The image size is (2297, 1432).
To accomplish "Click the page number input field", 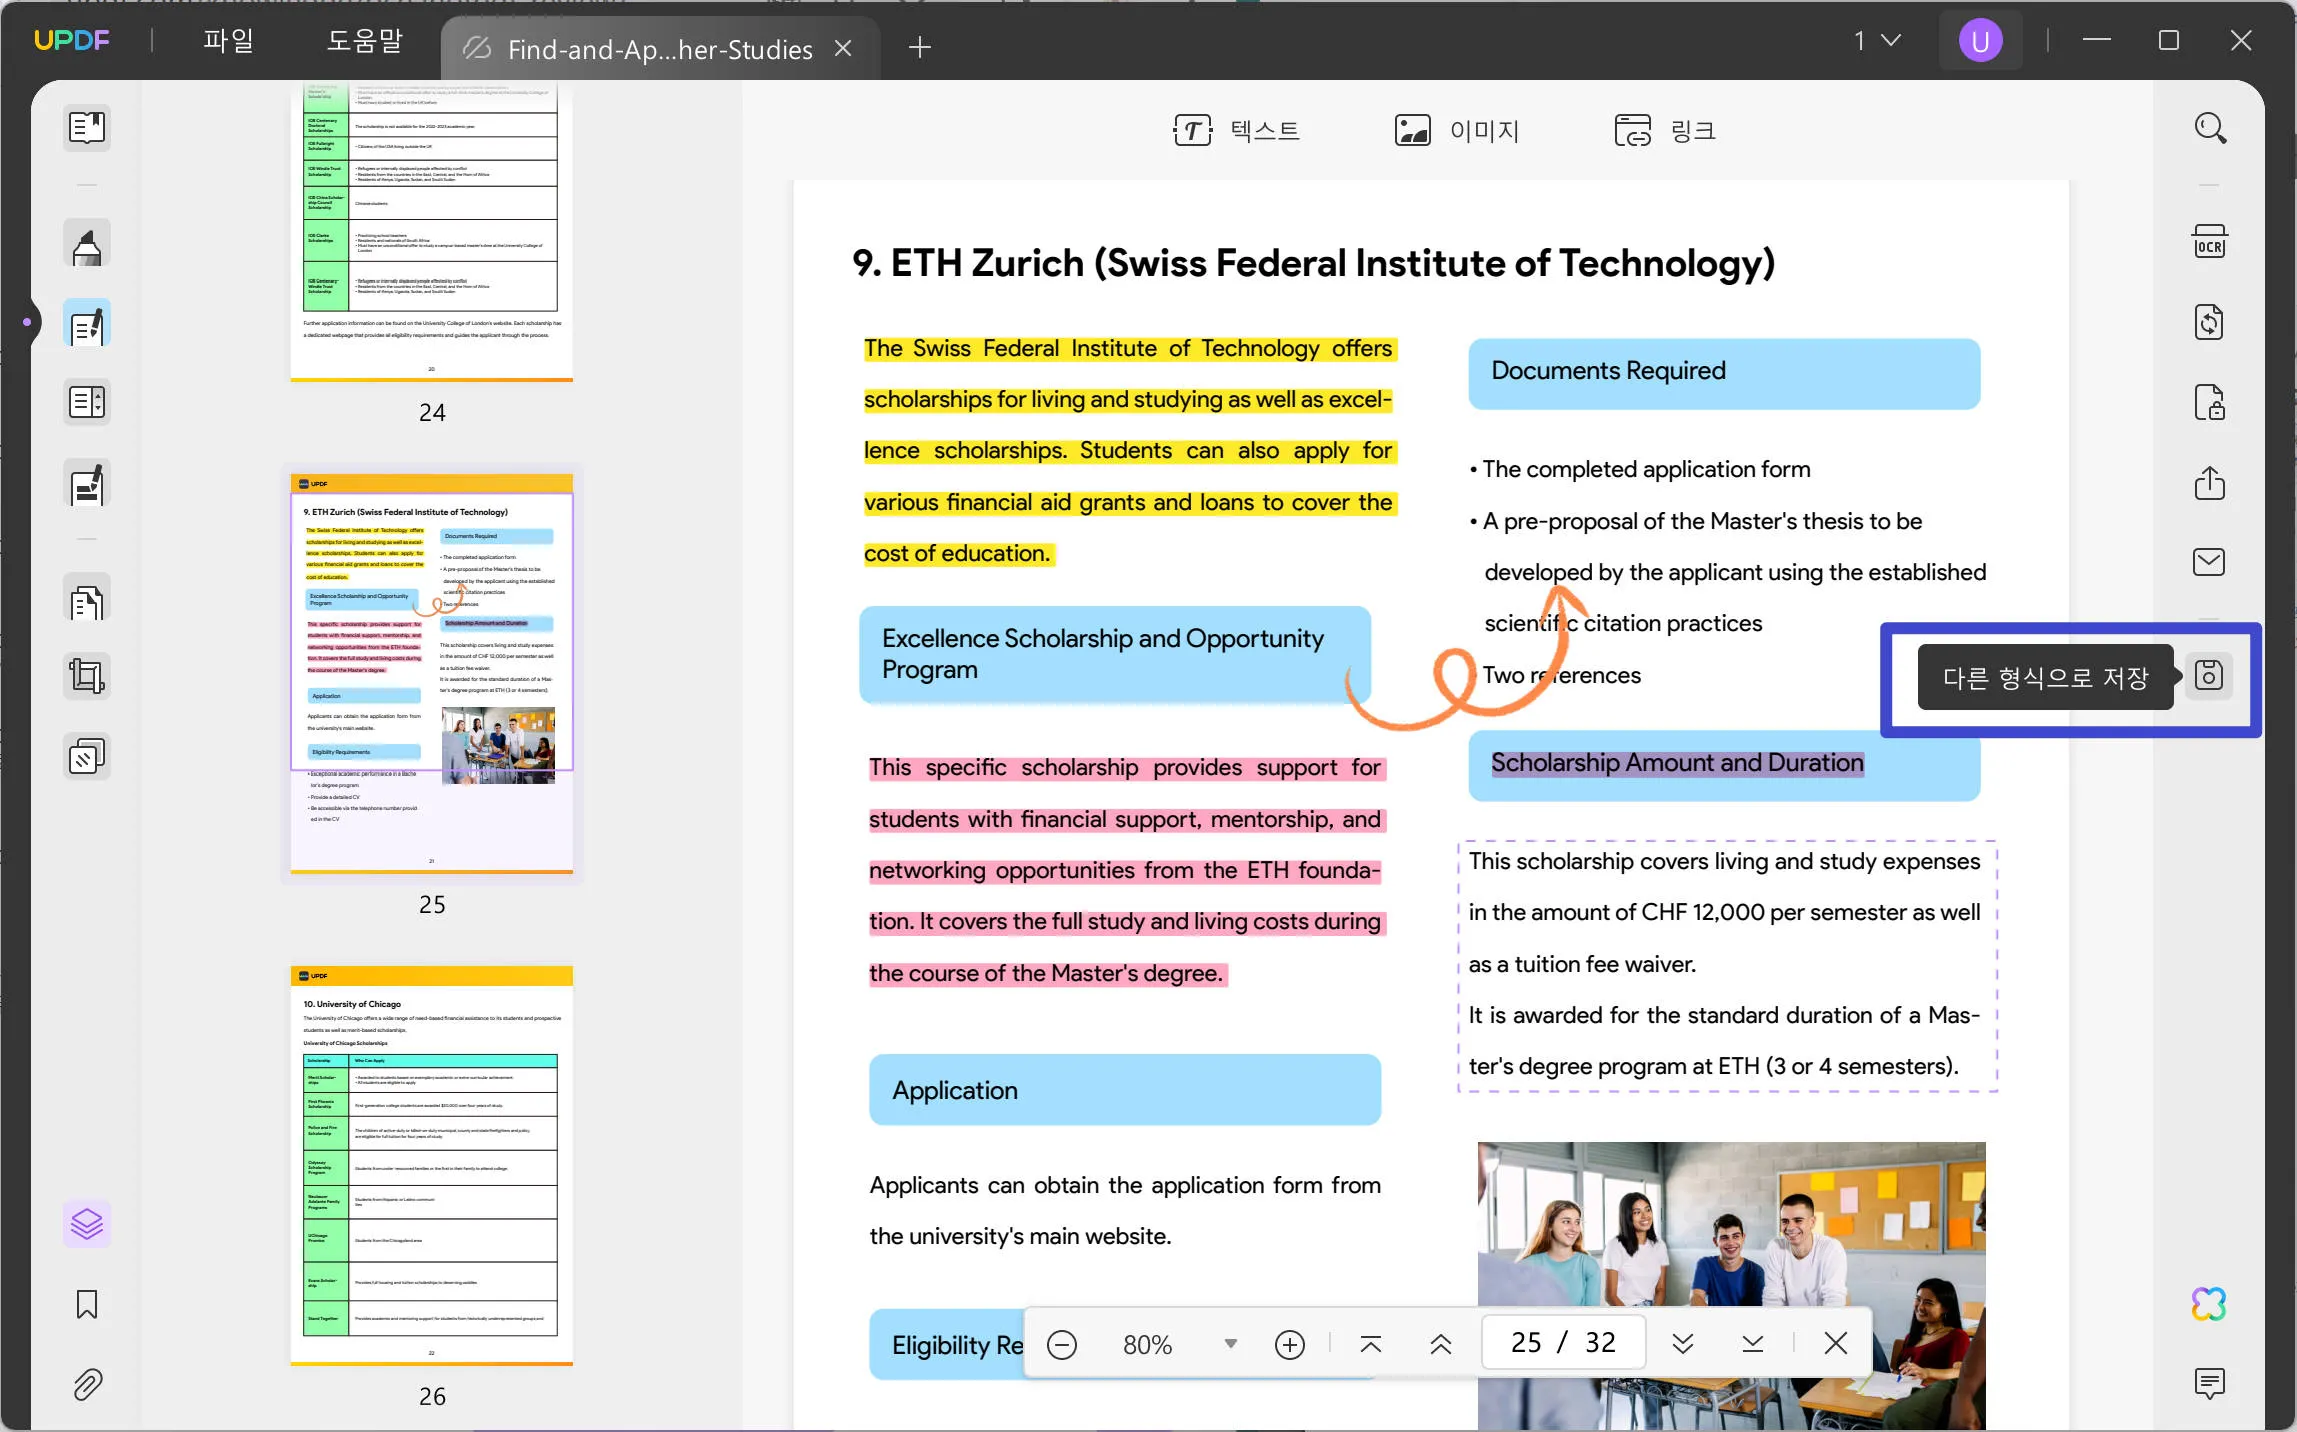I will point(1563,1343).
